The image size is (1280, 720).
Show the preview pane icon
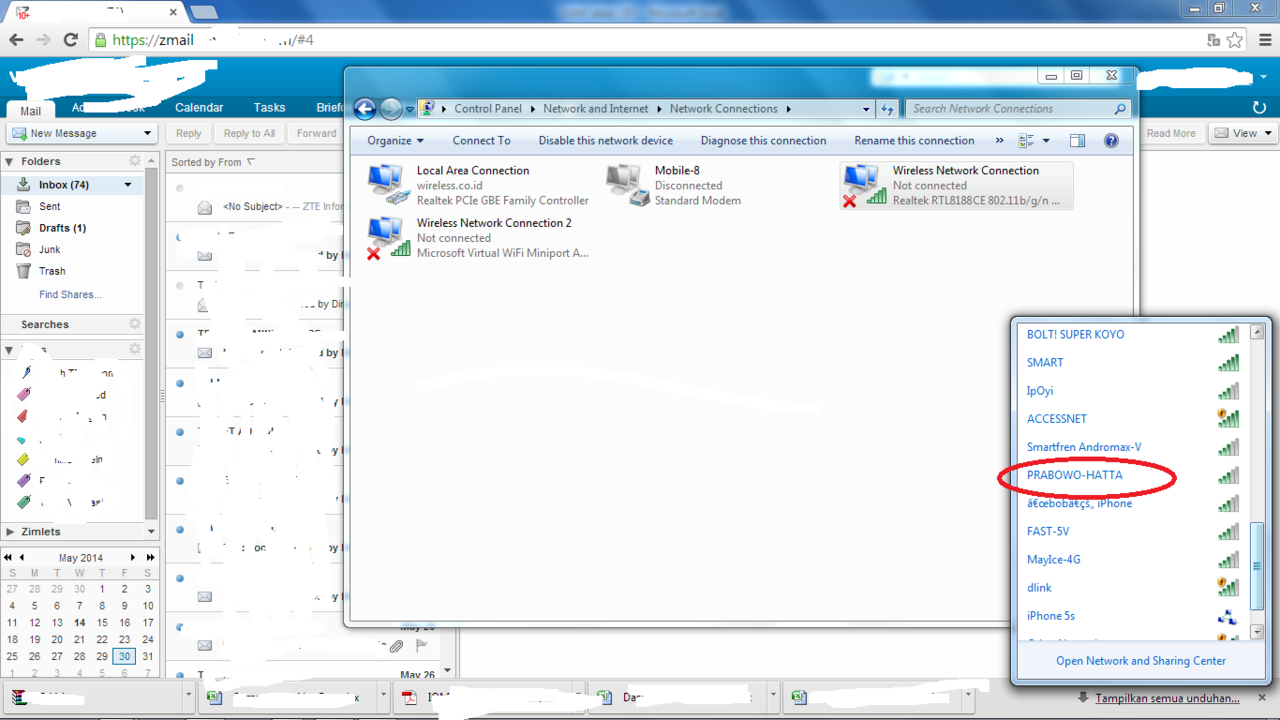(x=1077, y=141)
